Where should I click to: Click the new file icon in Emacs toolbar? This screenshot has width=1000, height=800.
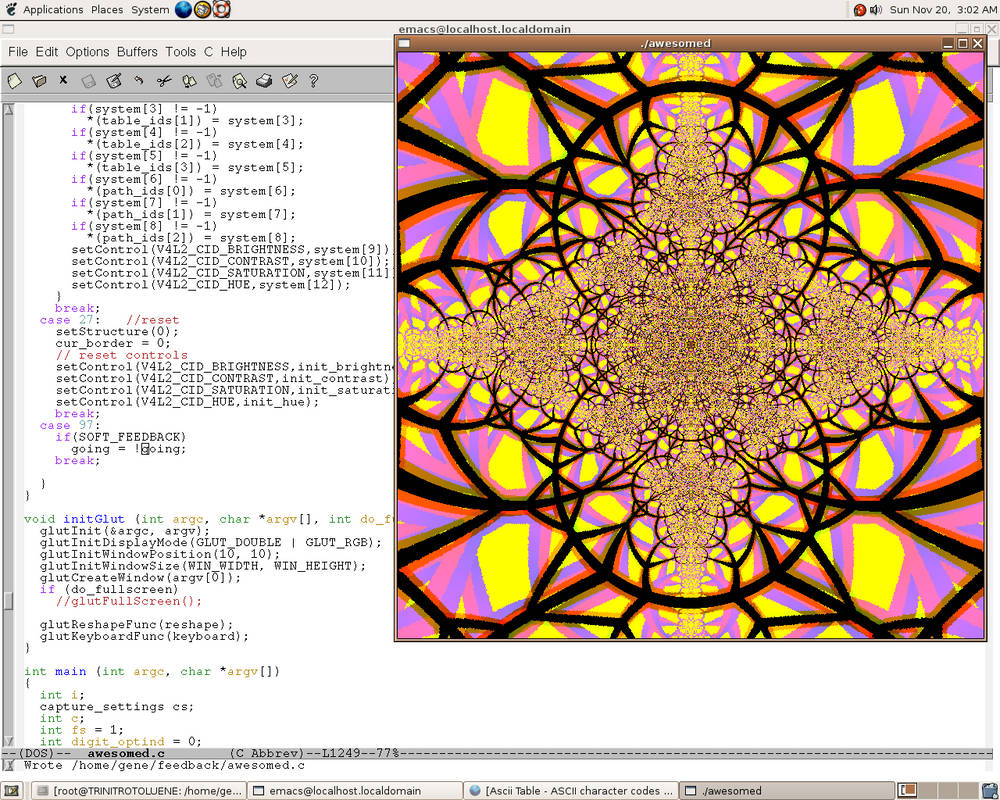click(14, 81)
